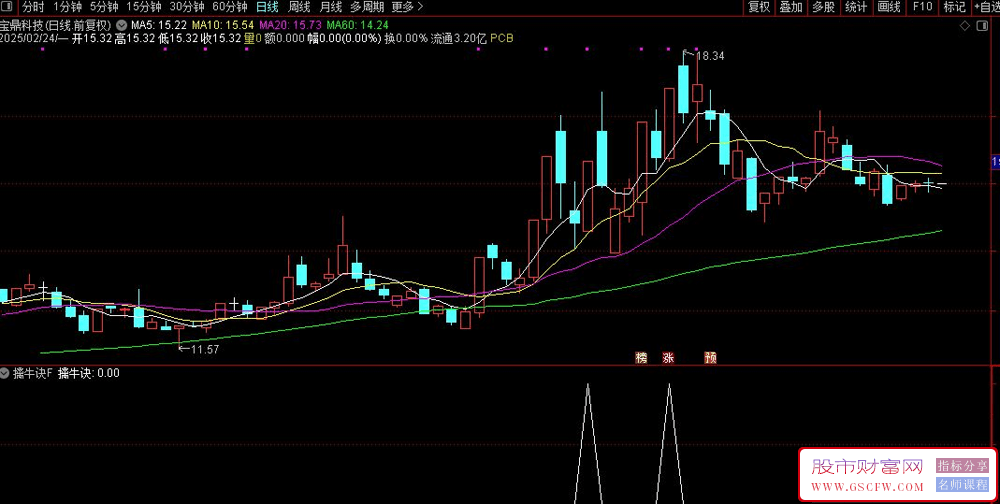Open the WWW.GSCFW.COM link
This screenshot has width=1000, height=504.
(867, 486)
